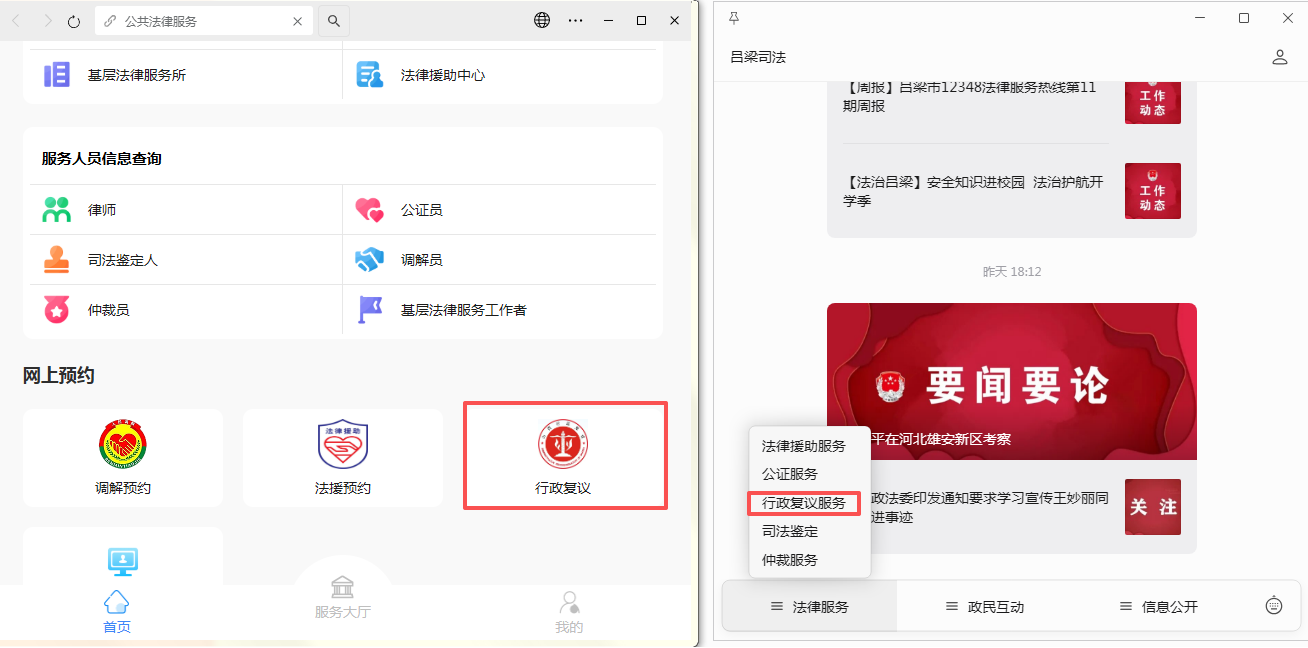Click the 基层法律服务工作者 flag icon
The height and width of the screenshot is (648, 1308).
370,310
